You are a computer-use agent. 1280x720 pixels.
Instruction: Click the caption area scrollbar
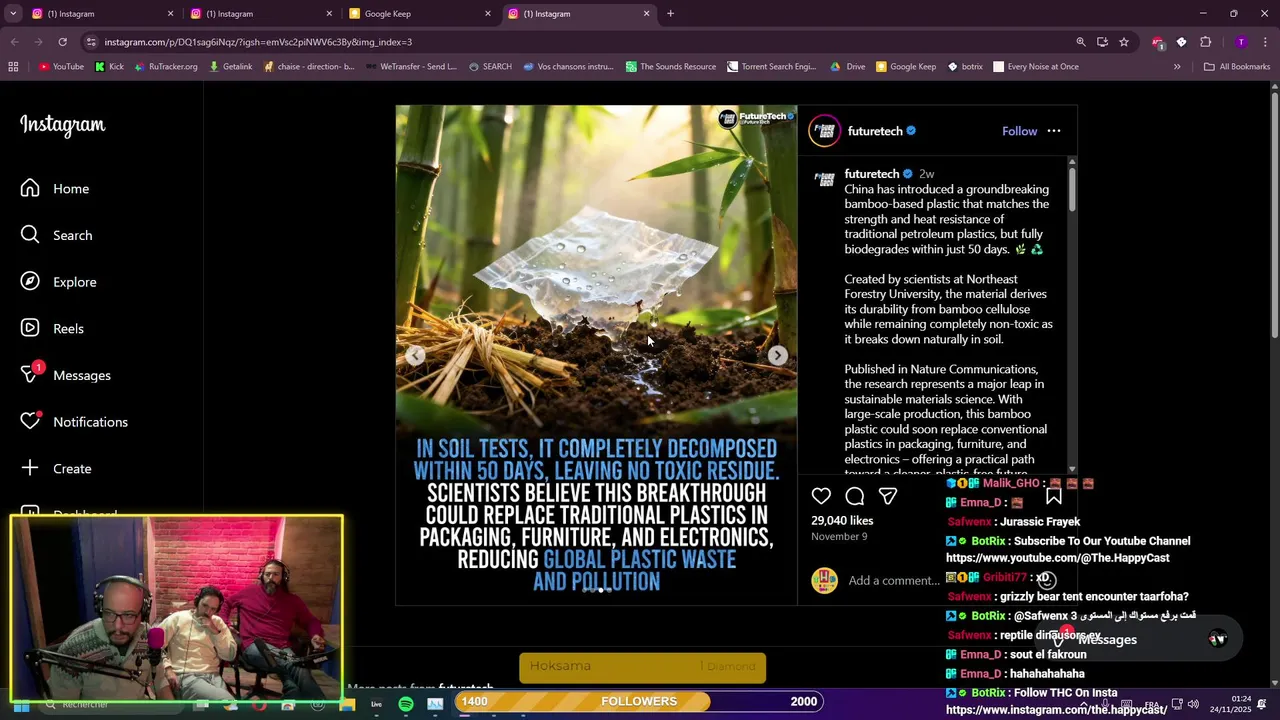pos(1072,188)
